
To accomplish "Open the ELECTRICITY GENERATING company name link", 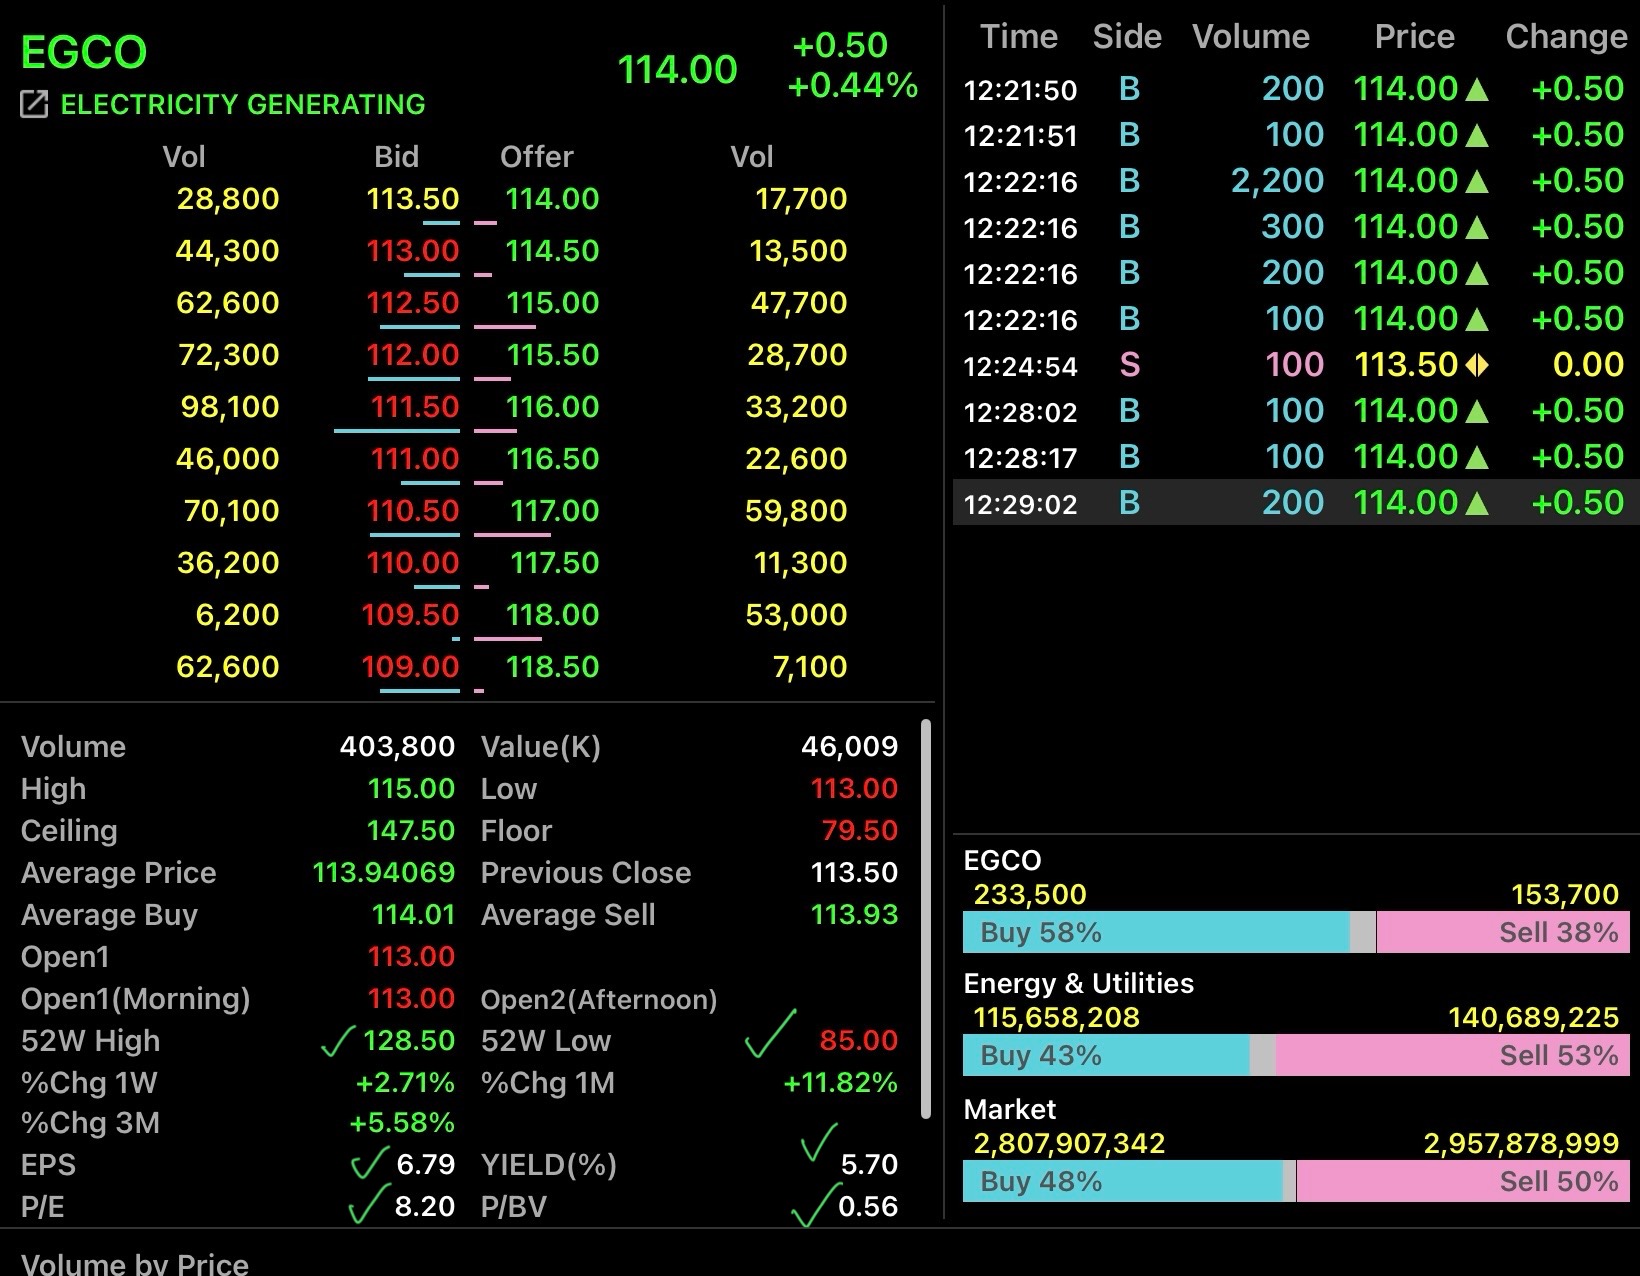I will click(x=243, y=104).
